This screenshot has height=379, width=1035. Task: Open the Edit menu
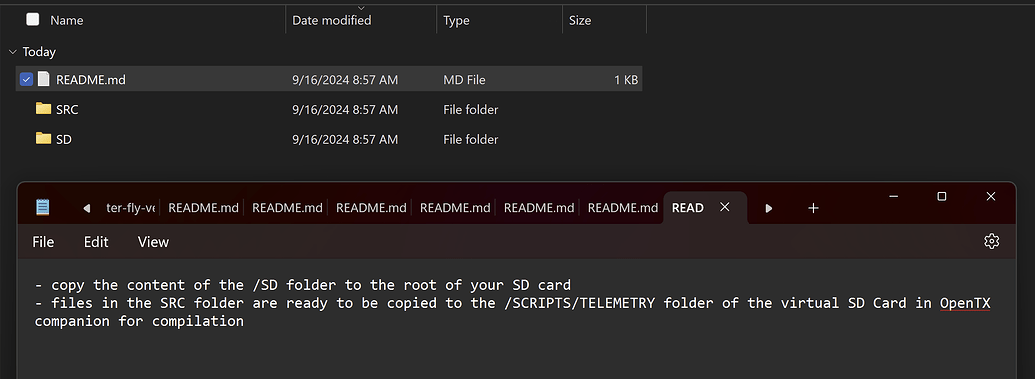tap(96, 242)
